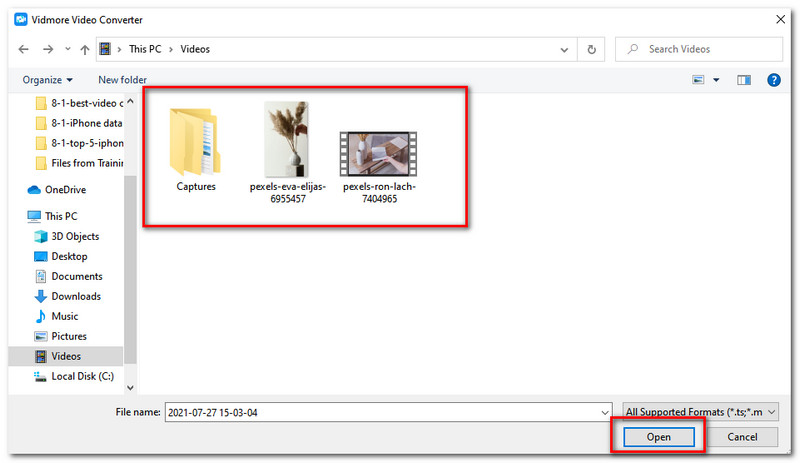
Task: Open Local Disk (C:) in the sidebar
Action: 74,377
